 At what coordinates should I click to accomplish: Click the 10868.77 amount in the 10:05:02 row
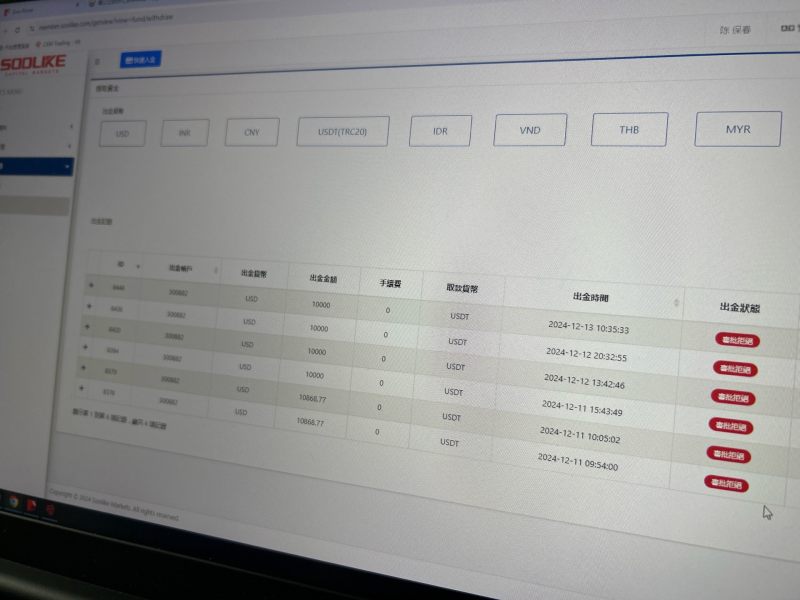pyautogui.click(x=312, y=398)
